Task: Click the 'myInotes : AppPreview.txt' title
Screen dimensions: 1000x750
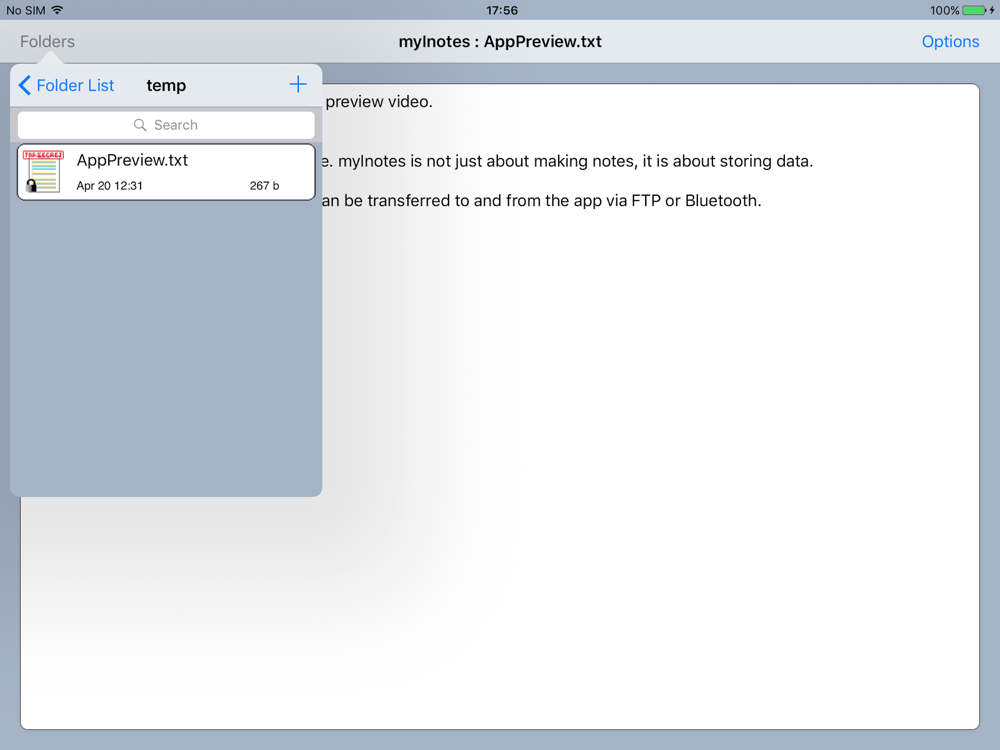Action: tap(500, 42)
